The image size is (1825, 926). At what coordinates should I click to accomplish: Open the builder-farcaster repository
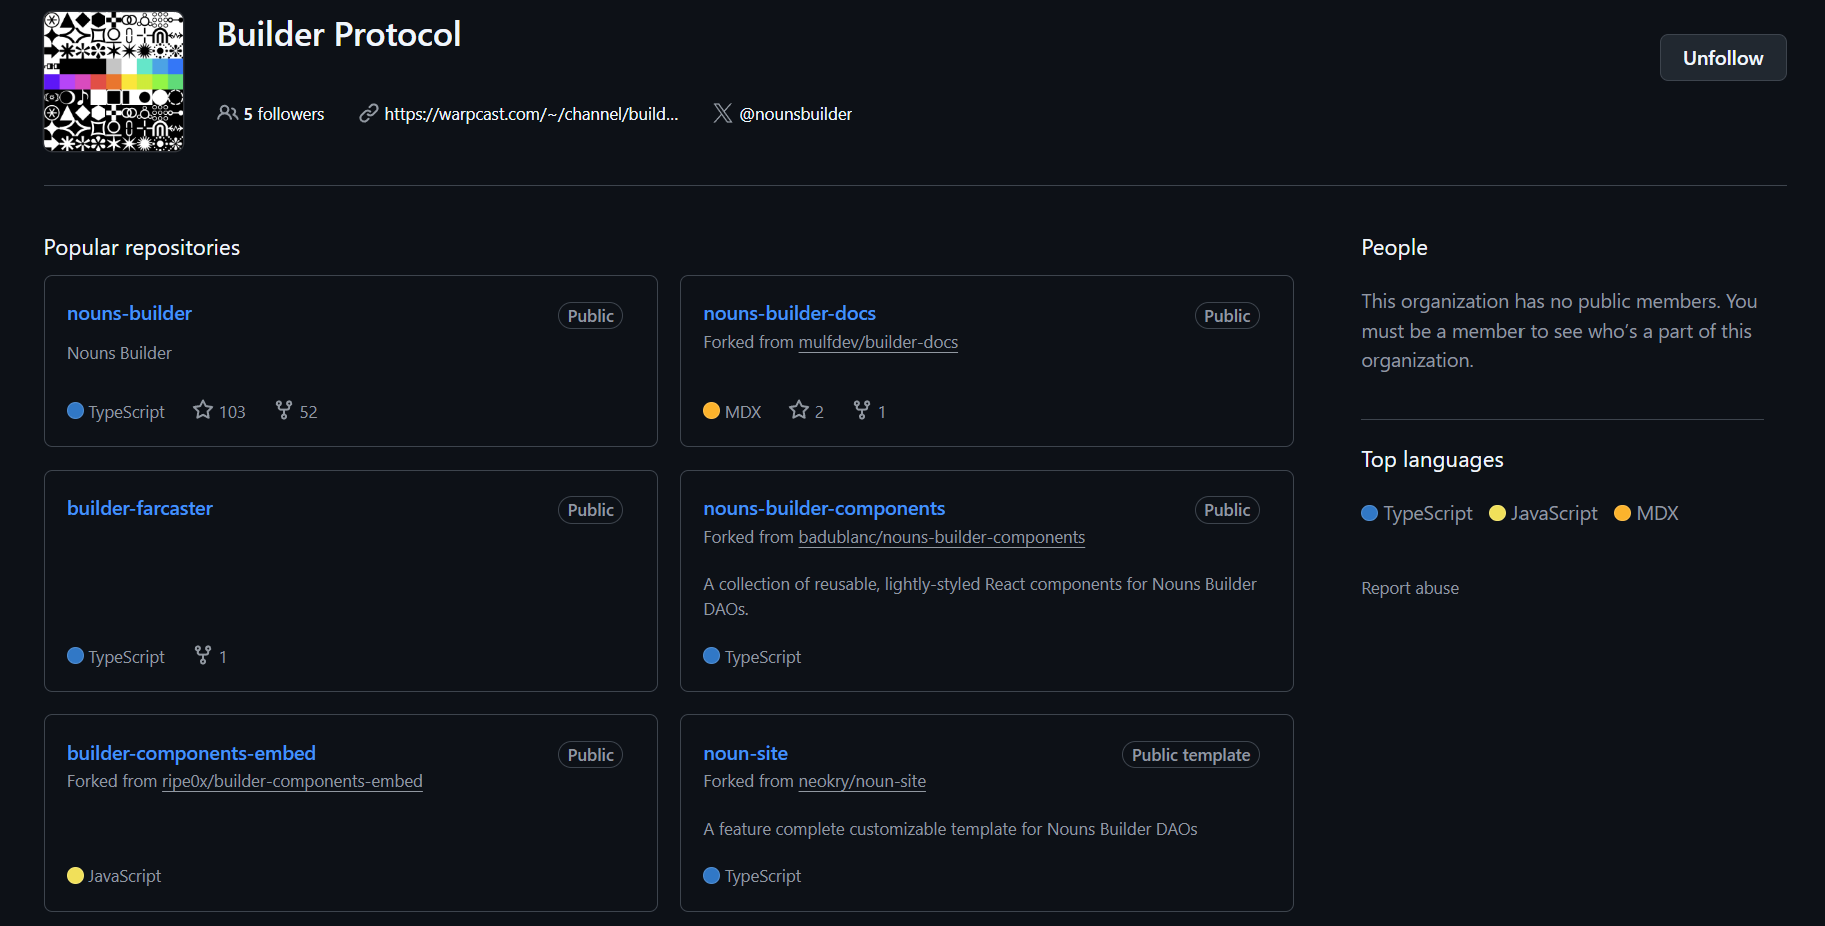(x=139, y=508)
